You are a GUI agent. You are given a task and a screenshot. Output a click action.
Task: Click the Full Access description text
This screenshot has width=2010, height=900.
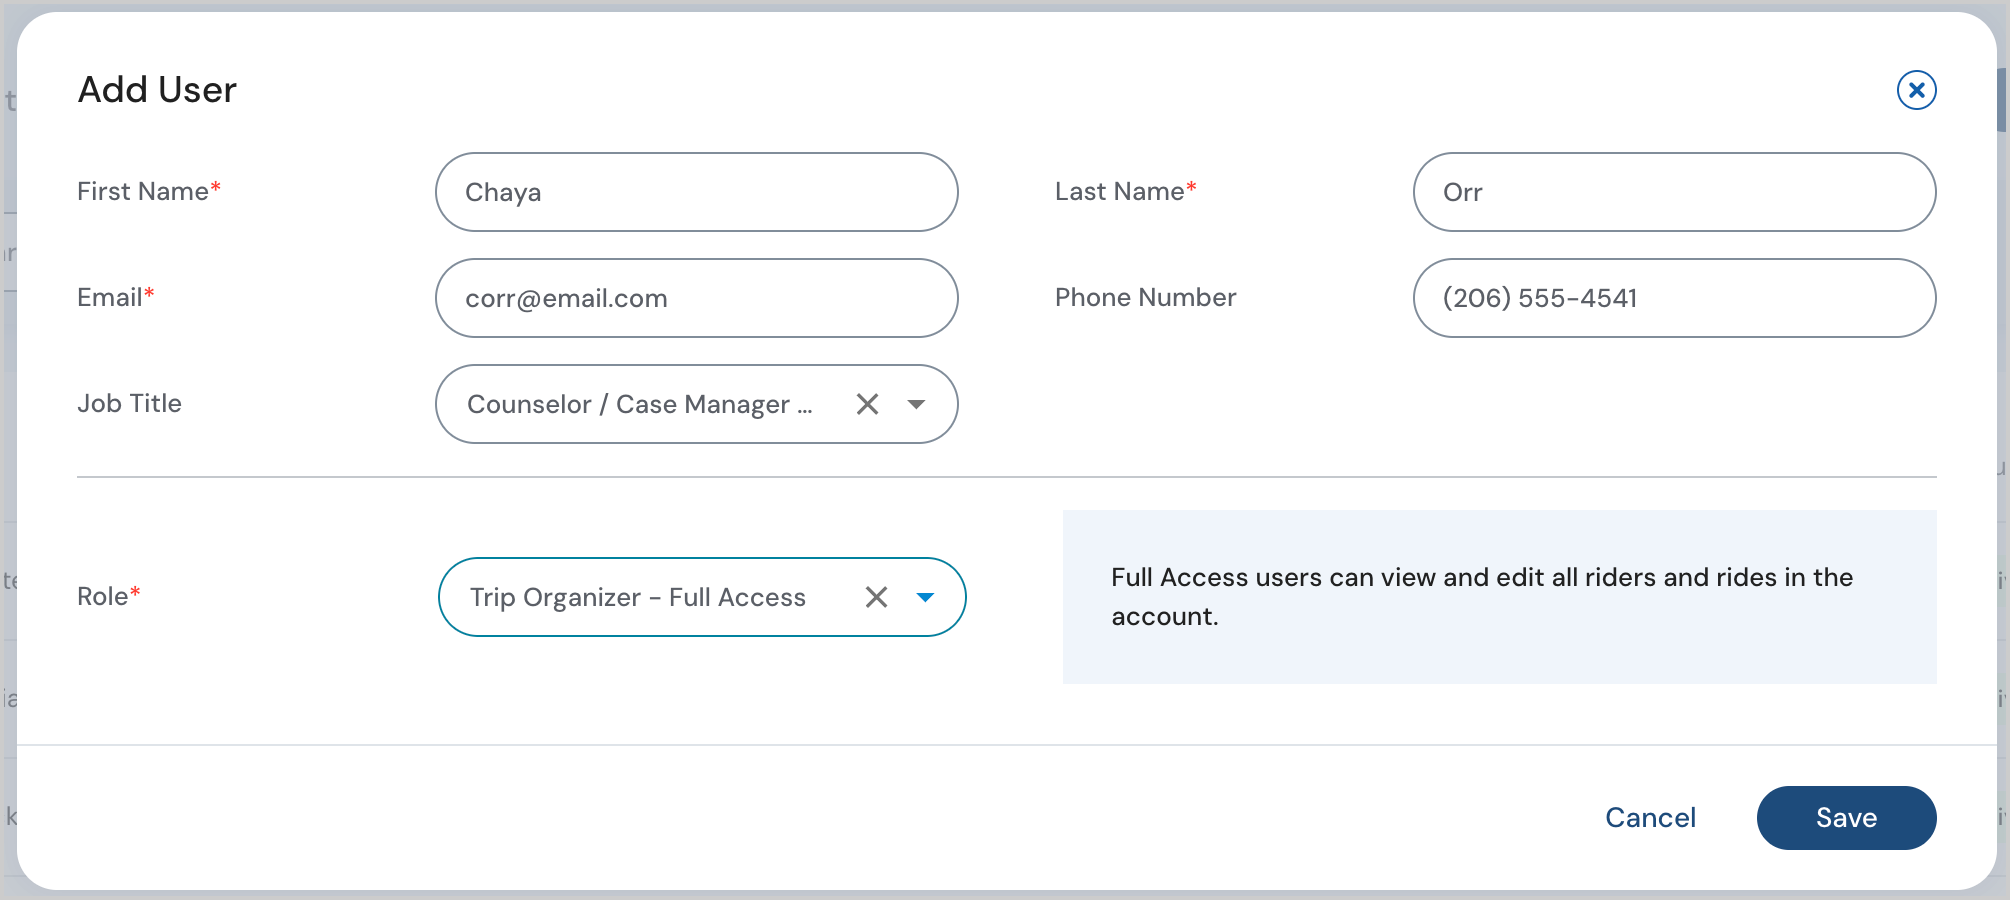pos(1482,597)
